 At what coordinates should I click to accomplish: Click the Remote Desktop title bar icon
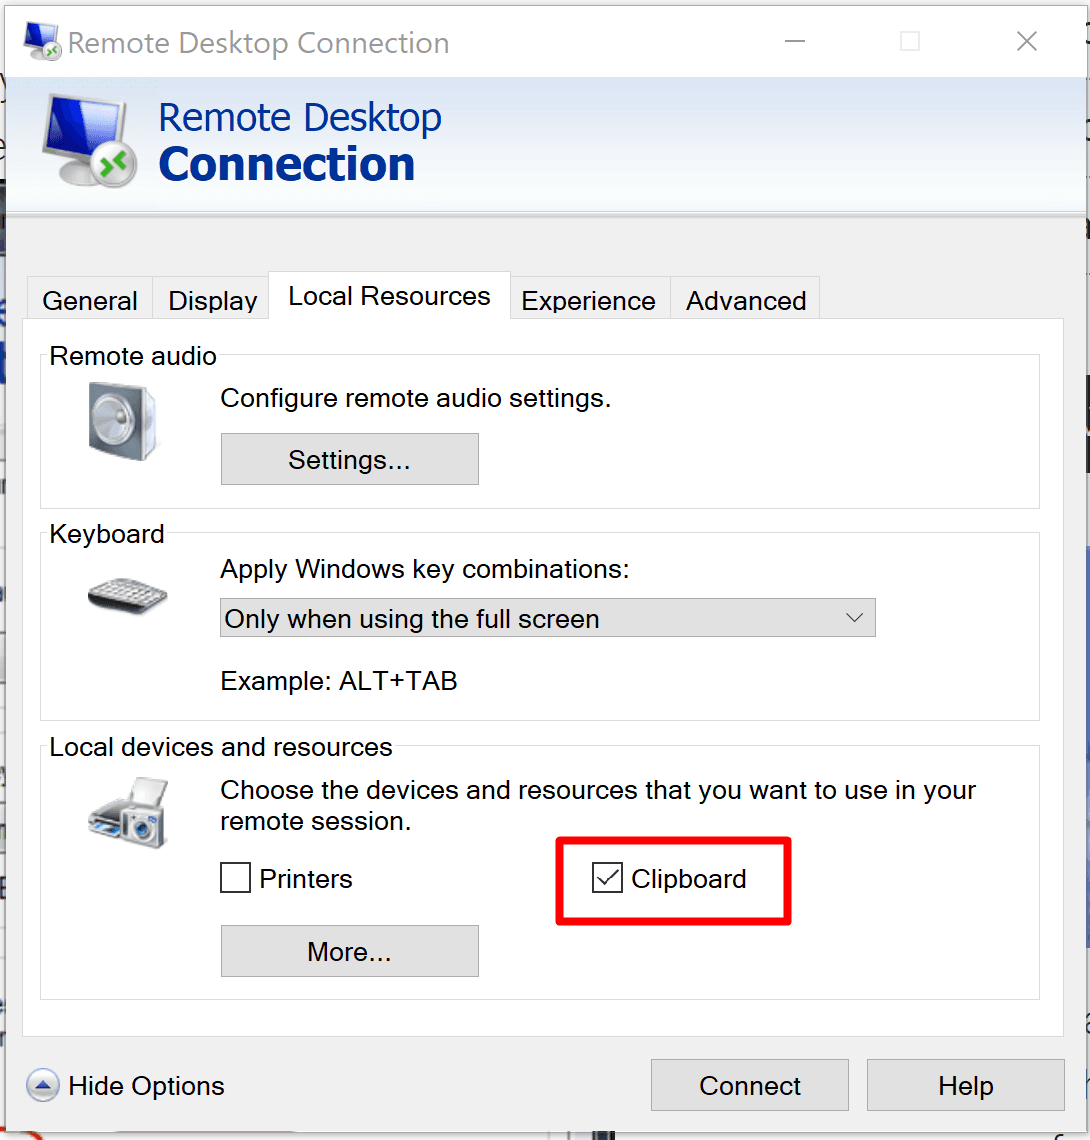(41, 42)
